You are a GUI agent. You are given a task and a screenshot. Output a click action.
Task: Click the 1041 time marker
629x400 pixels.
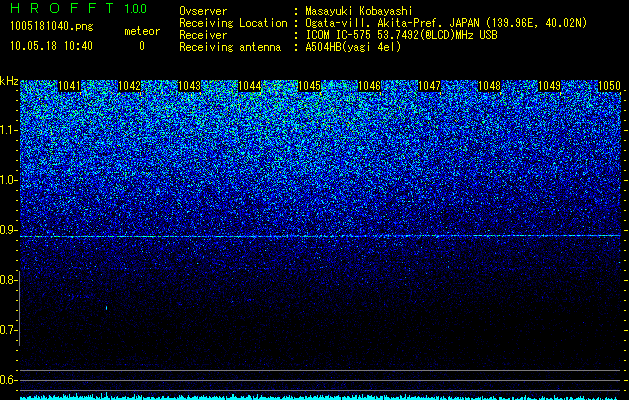69,86
